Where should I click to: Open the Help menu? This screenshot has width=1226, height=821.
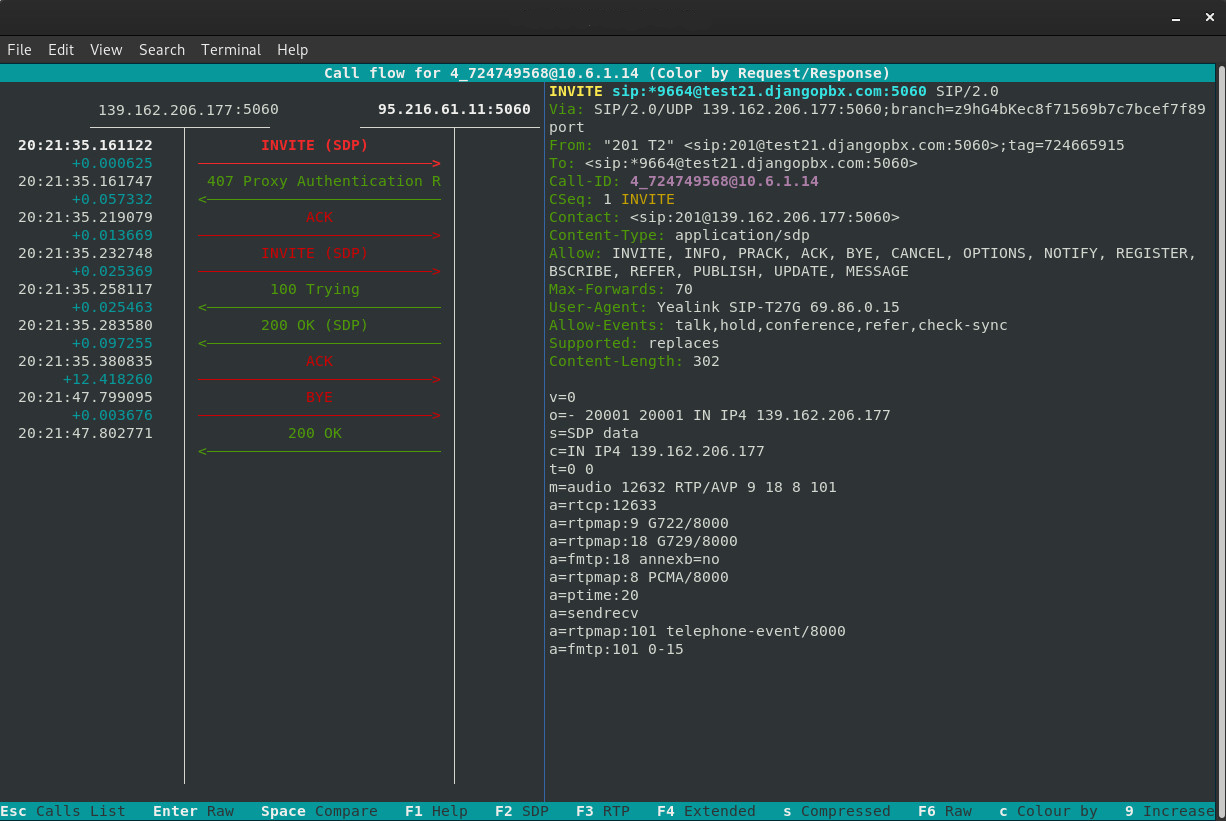click(292, 50)
